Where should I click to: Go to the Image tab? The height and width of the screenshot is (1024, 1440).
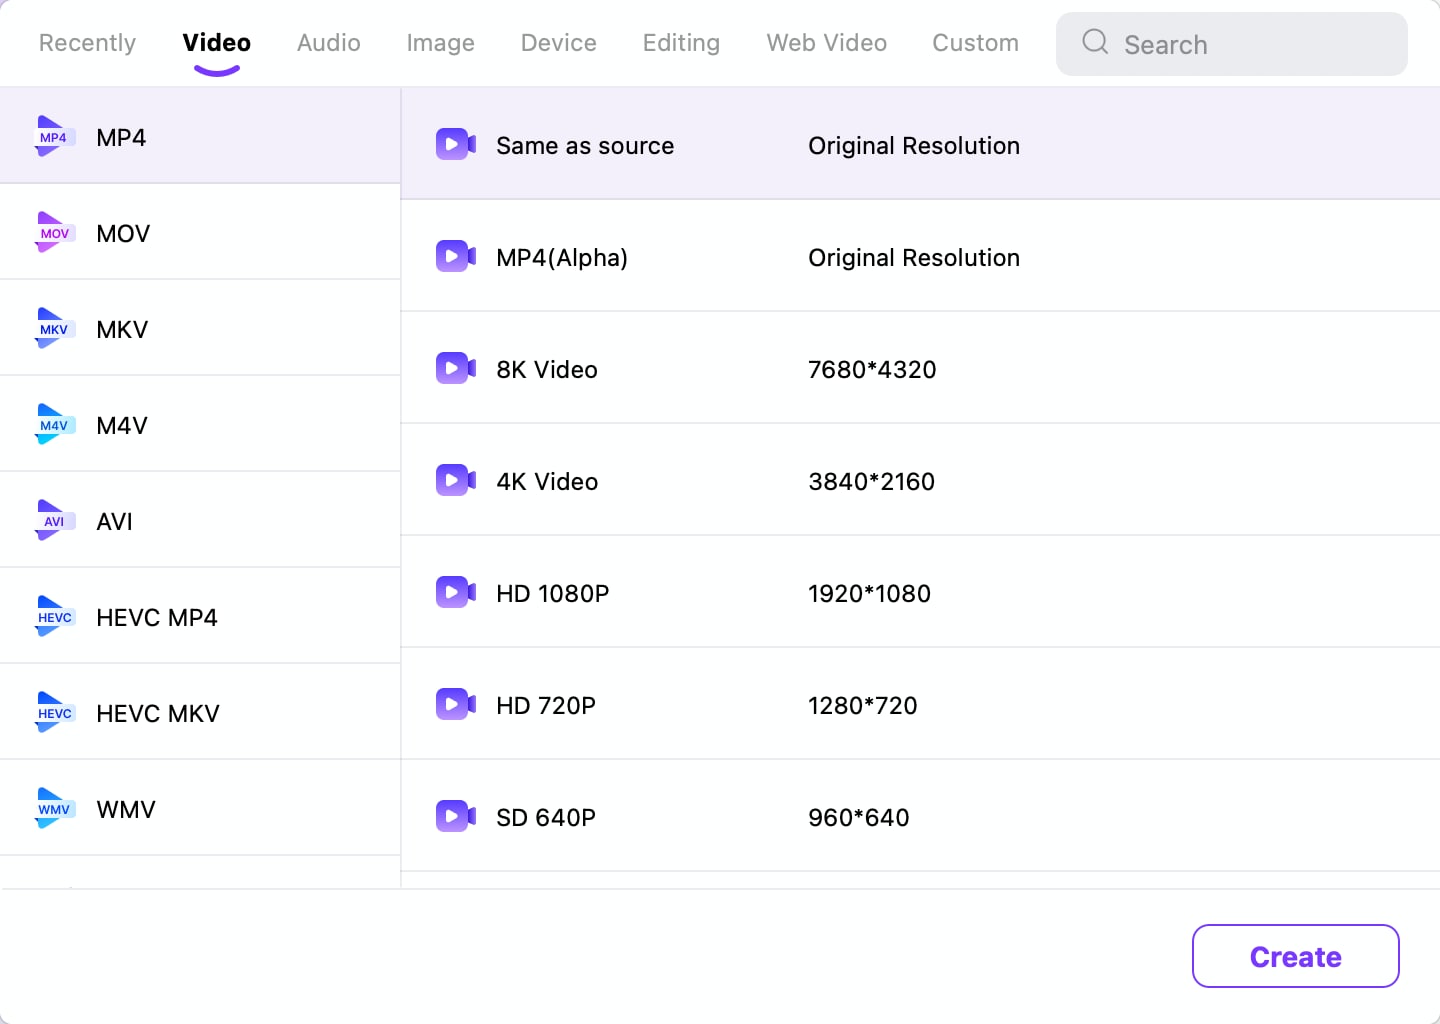(x=441, y=43)
